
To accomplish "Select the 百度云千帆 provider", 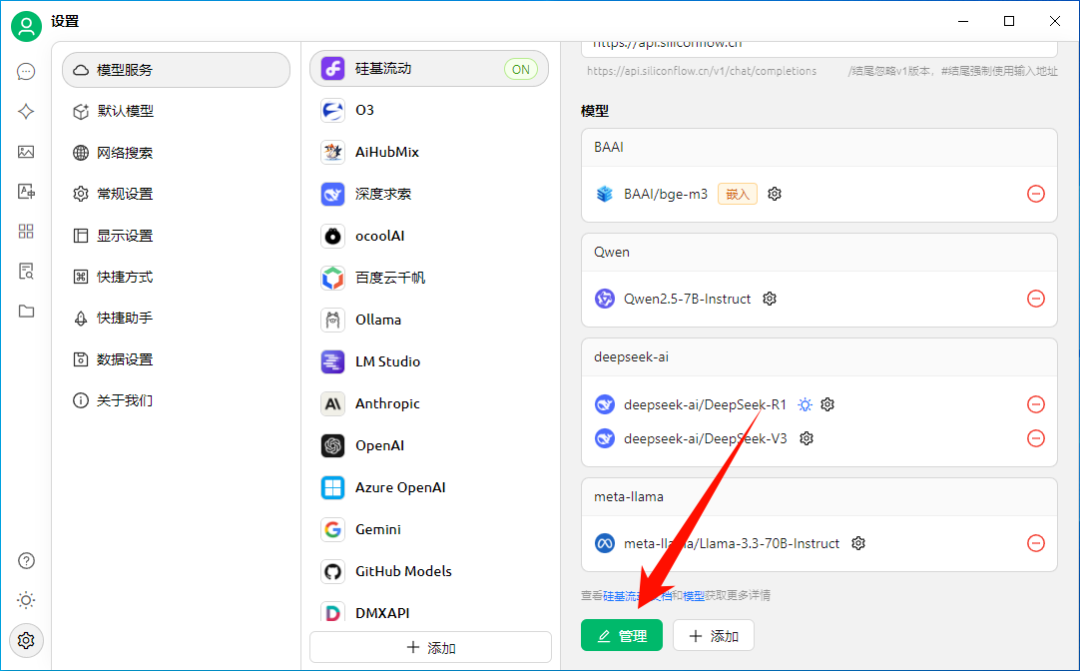I will click(x=429, y=278).
